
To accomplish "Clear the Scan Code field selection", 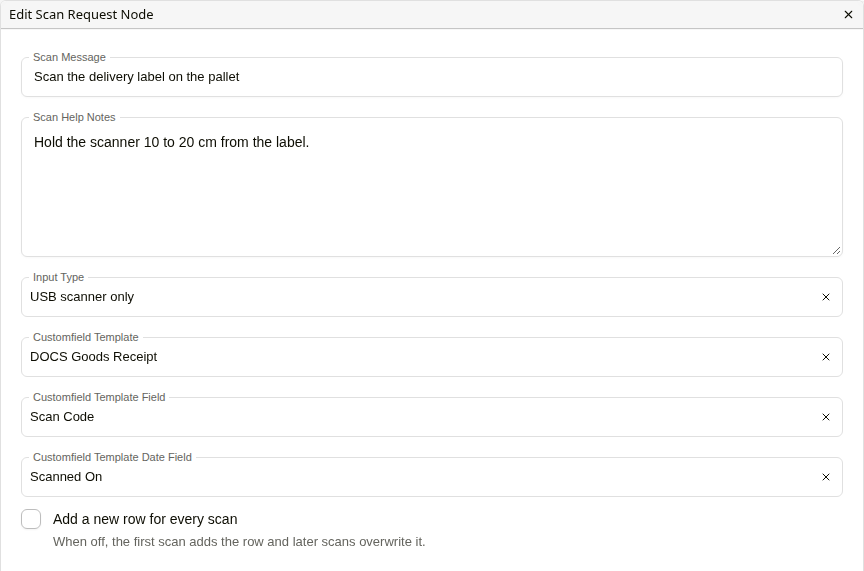I will tap(825, 417).
